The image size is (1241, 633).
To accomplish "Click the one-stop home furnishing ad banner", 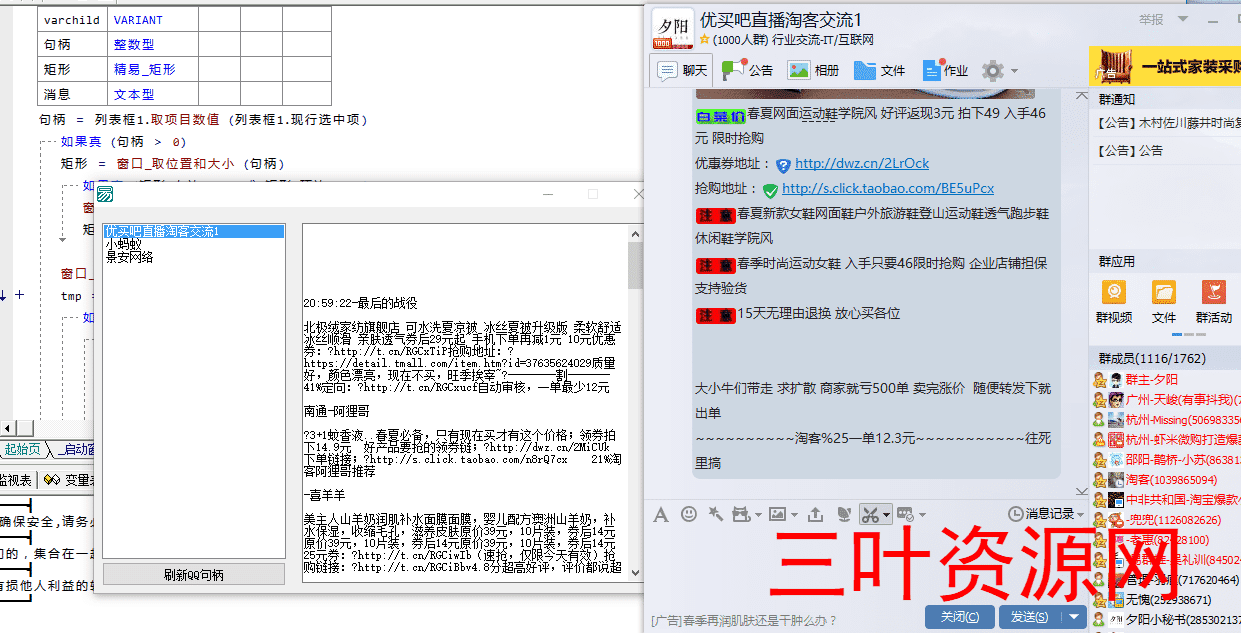I will click(x=1165, y=66).
